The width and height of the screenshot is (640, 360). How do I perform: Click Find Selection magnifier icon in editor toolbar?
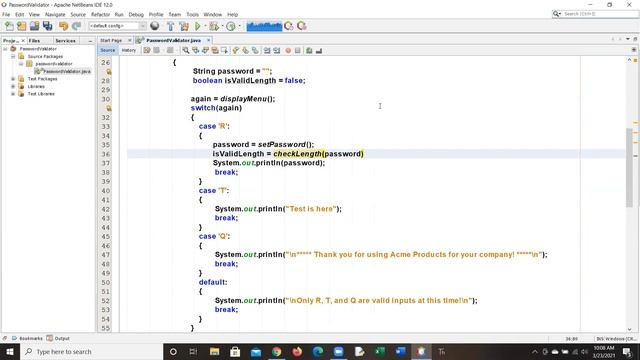pos(186,51)
